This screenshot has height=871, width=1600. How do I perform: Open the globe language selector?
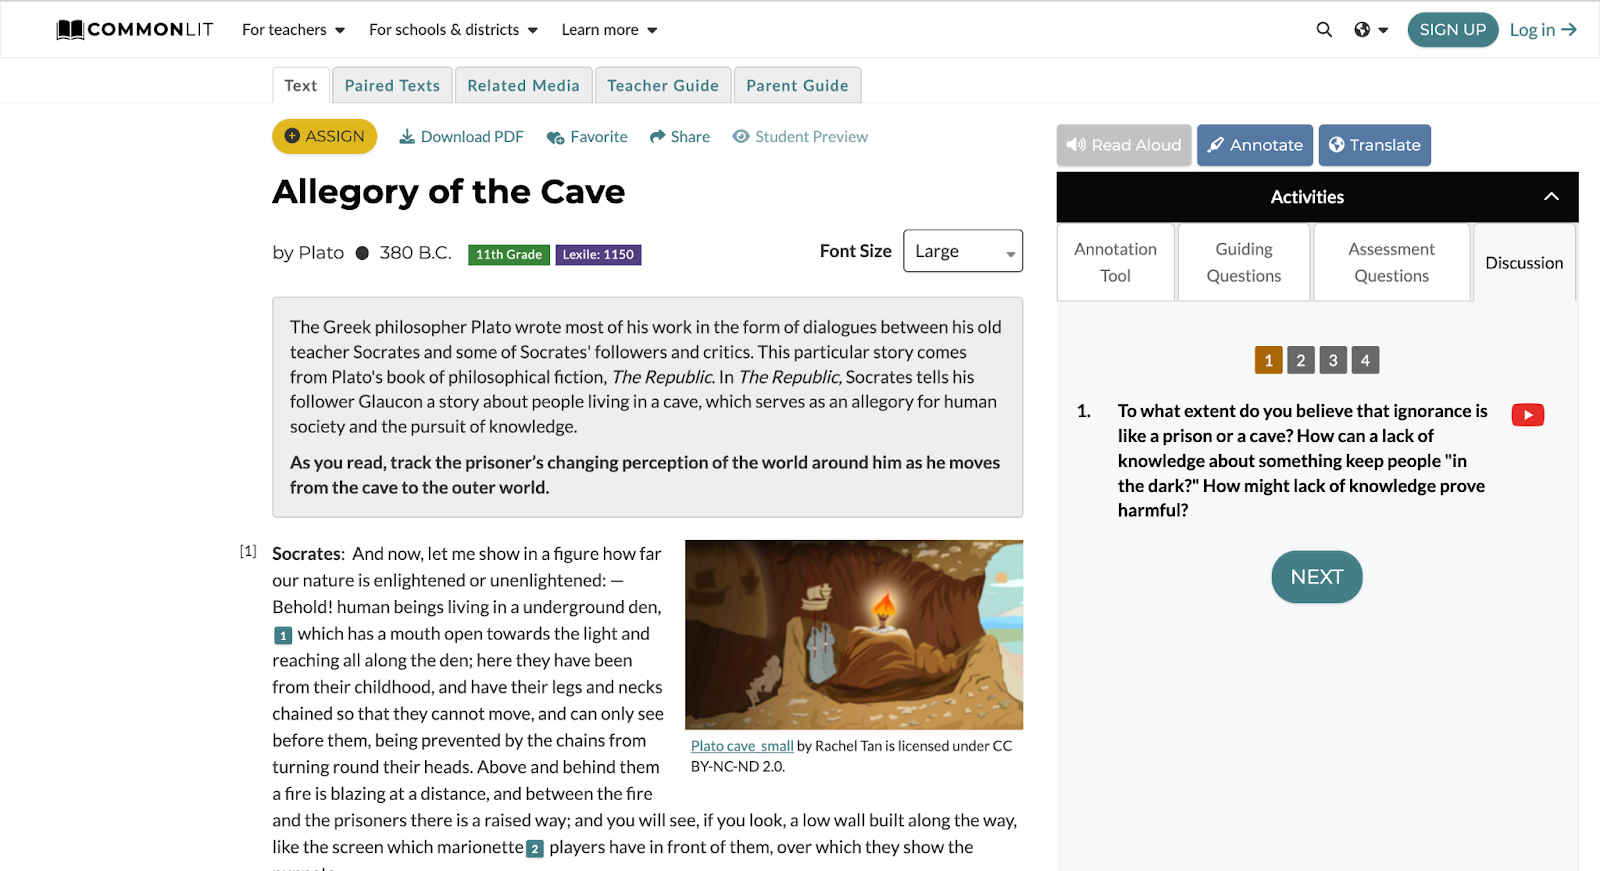[x=1371, y=30]
